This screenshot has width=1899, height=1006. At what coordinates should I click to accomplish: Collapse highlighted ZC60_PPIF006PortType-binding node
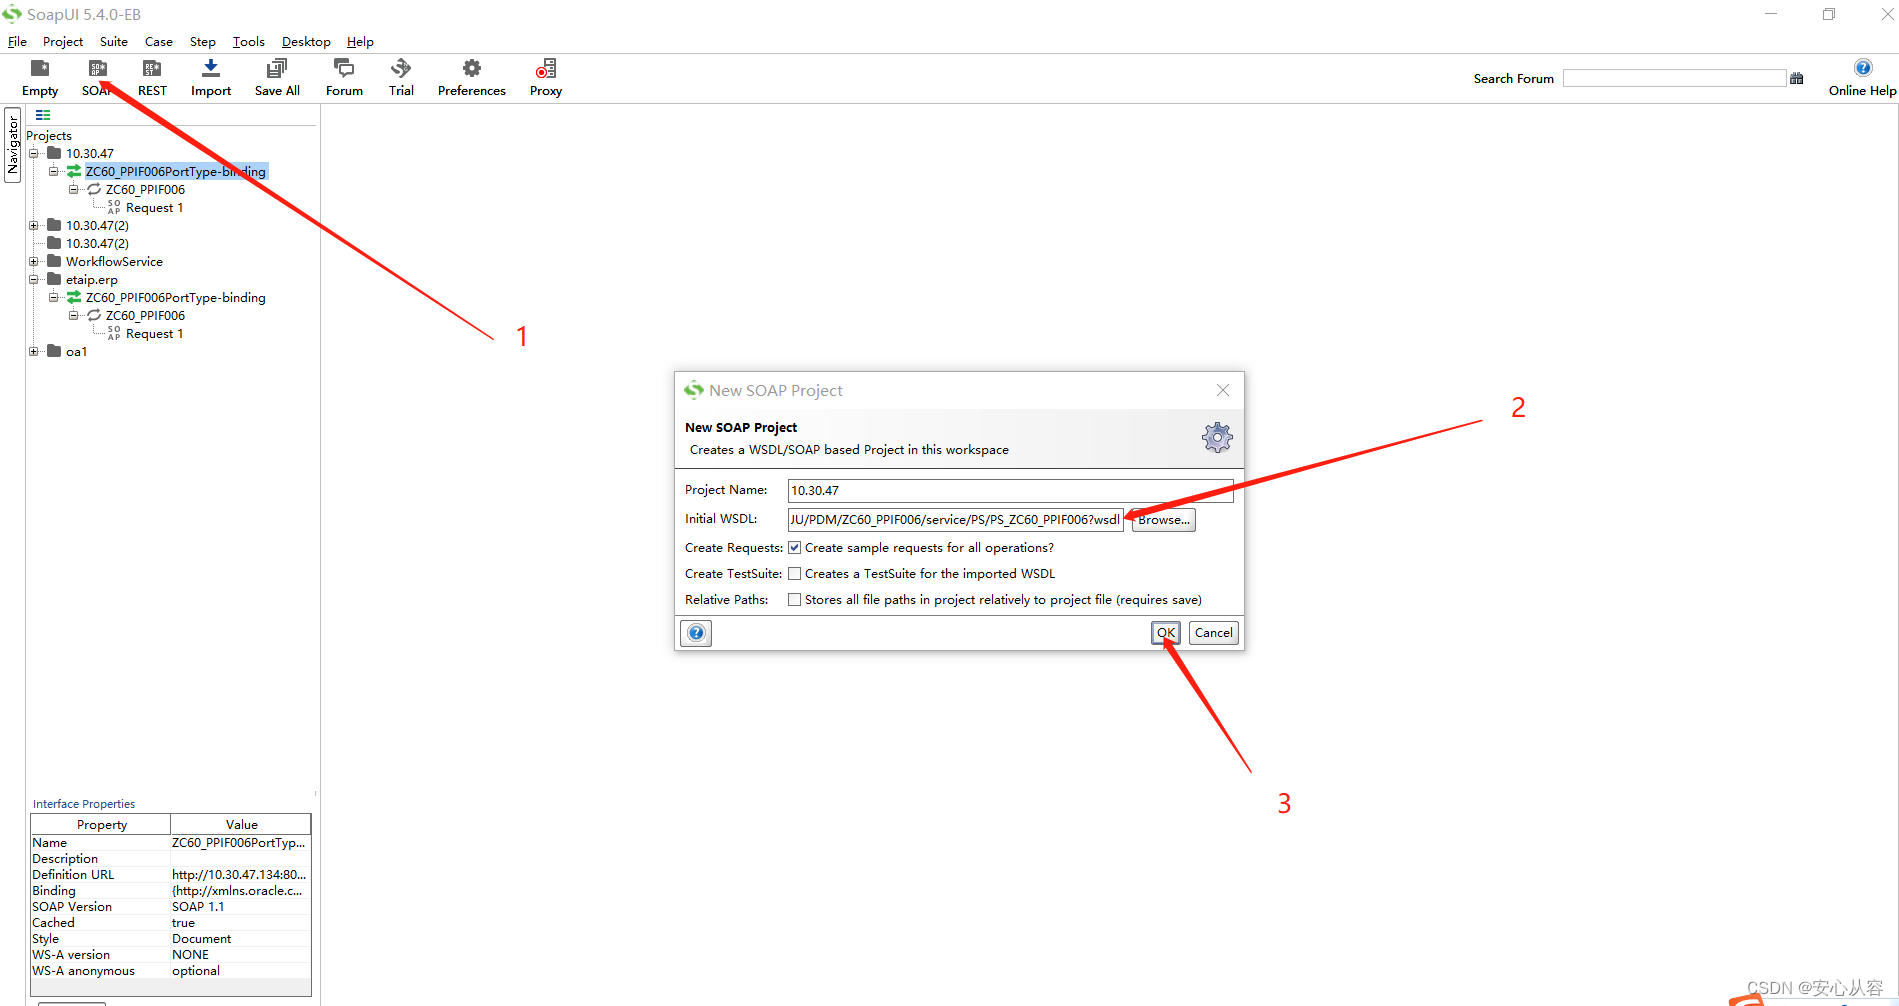pos(54,172)
